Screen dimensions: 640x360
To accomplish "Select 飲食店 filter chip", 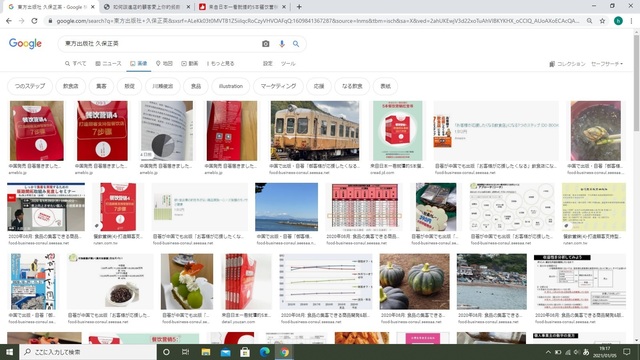I will 70,86.
